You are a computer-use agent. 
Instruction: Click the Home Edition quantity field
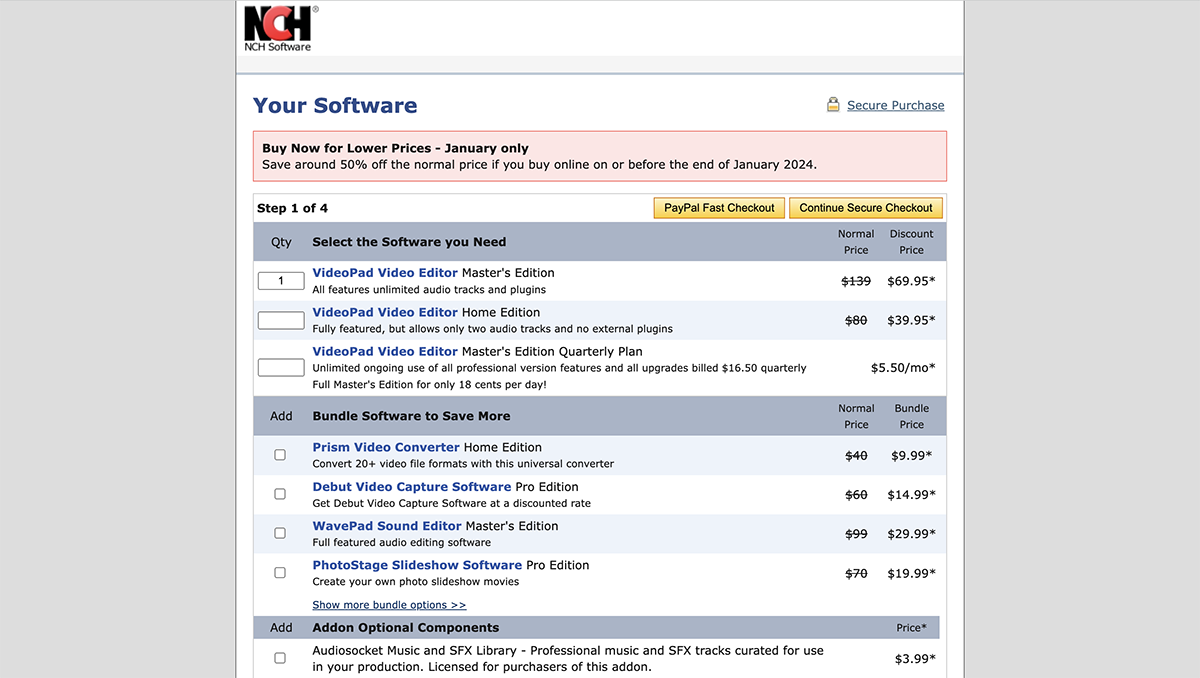281,320
